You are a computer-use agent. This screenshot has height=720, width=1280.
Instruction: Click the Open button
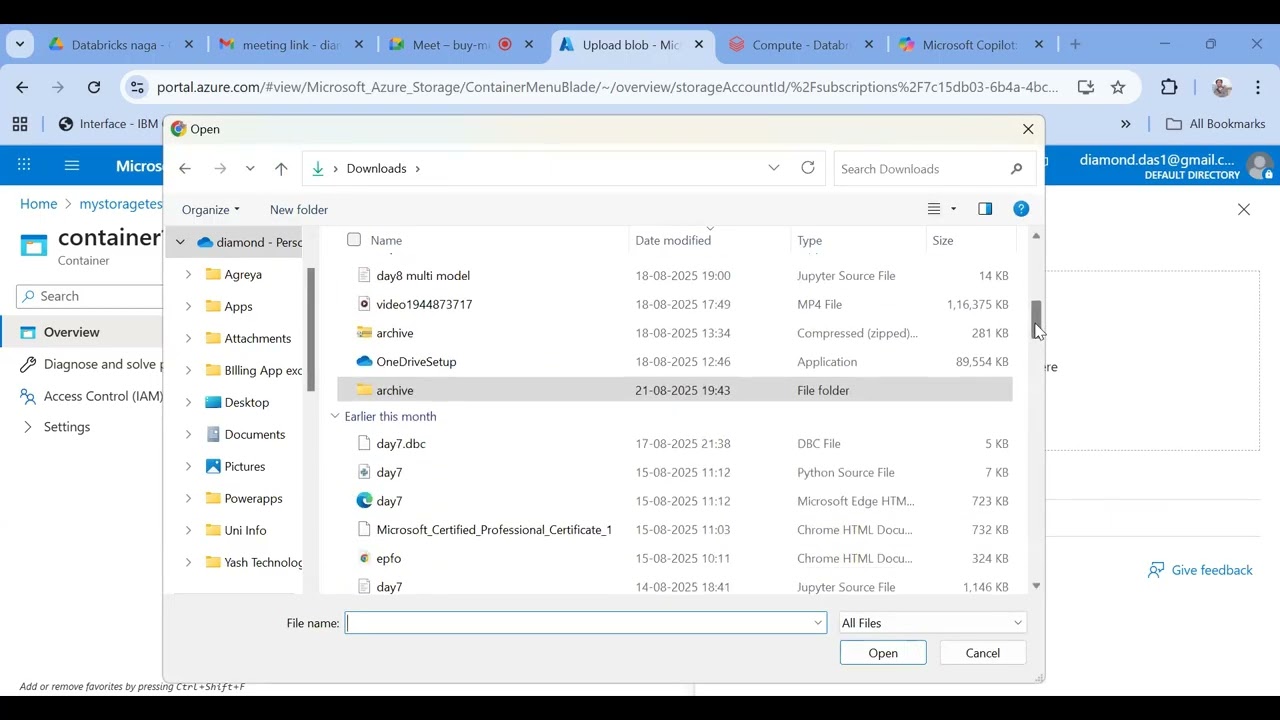coord(883,653)
